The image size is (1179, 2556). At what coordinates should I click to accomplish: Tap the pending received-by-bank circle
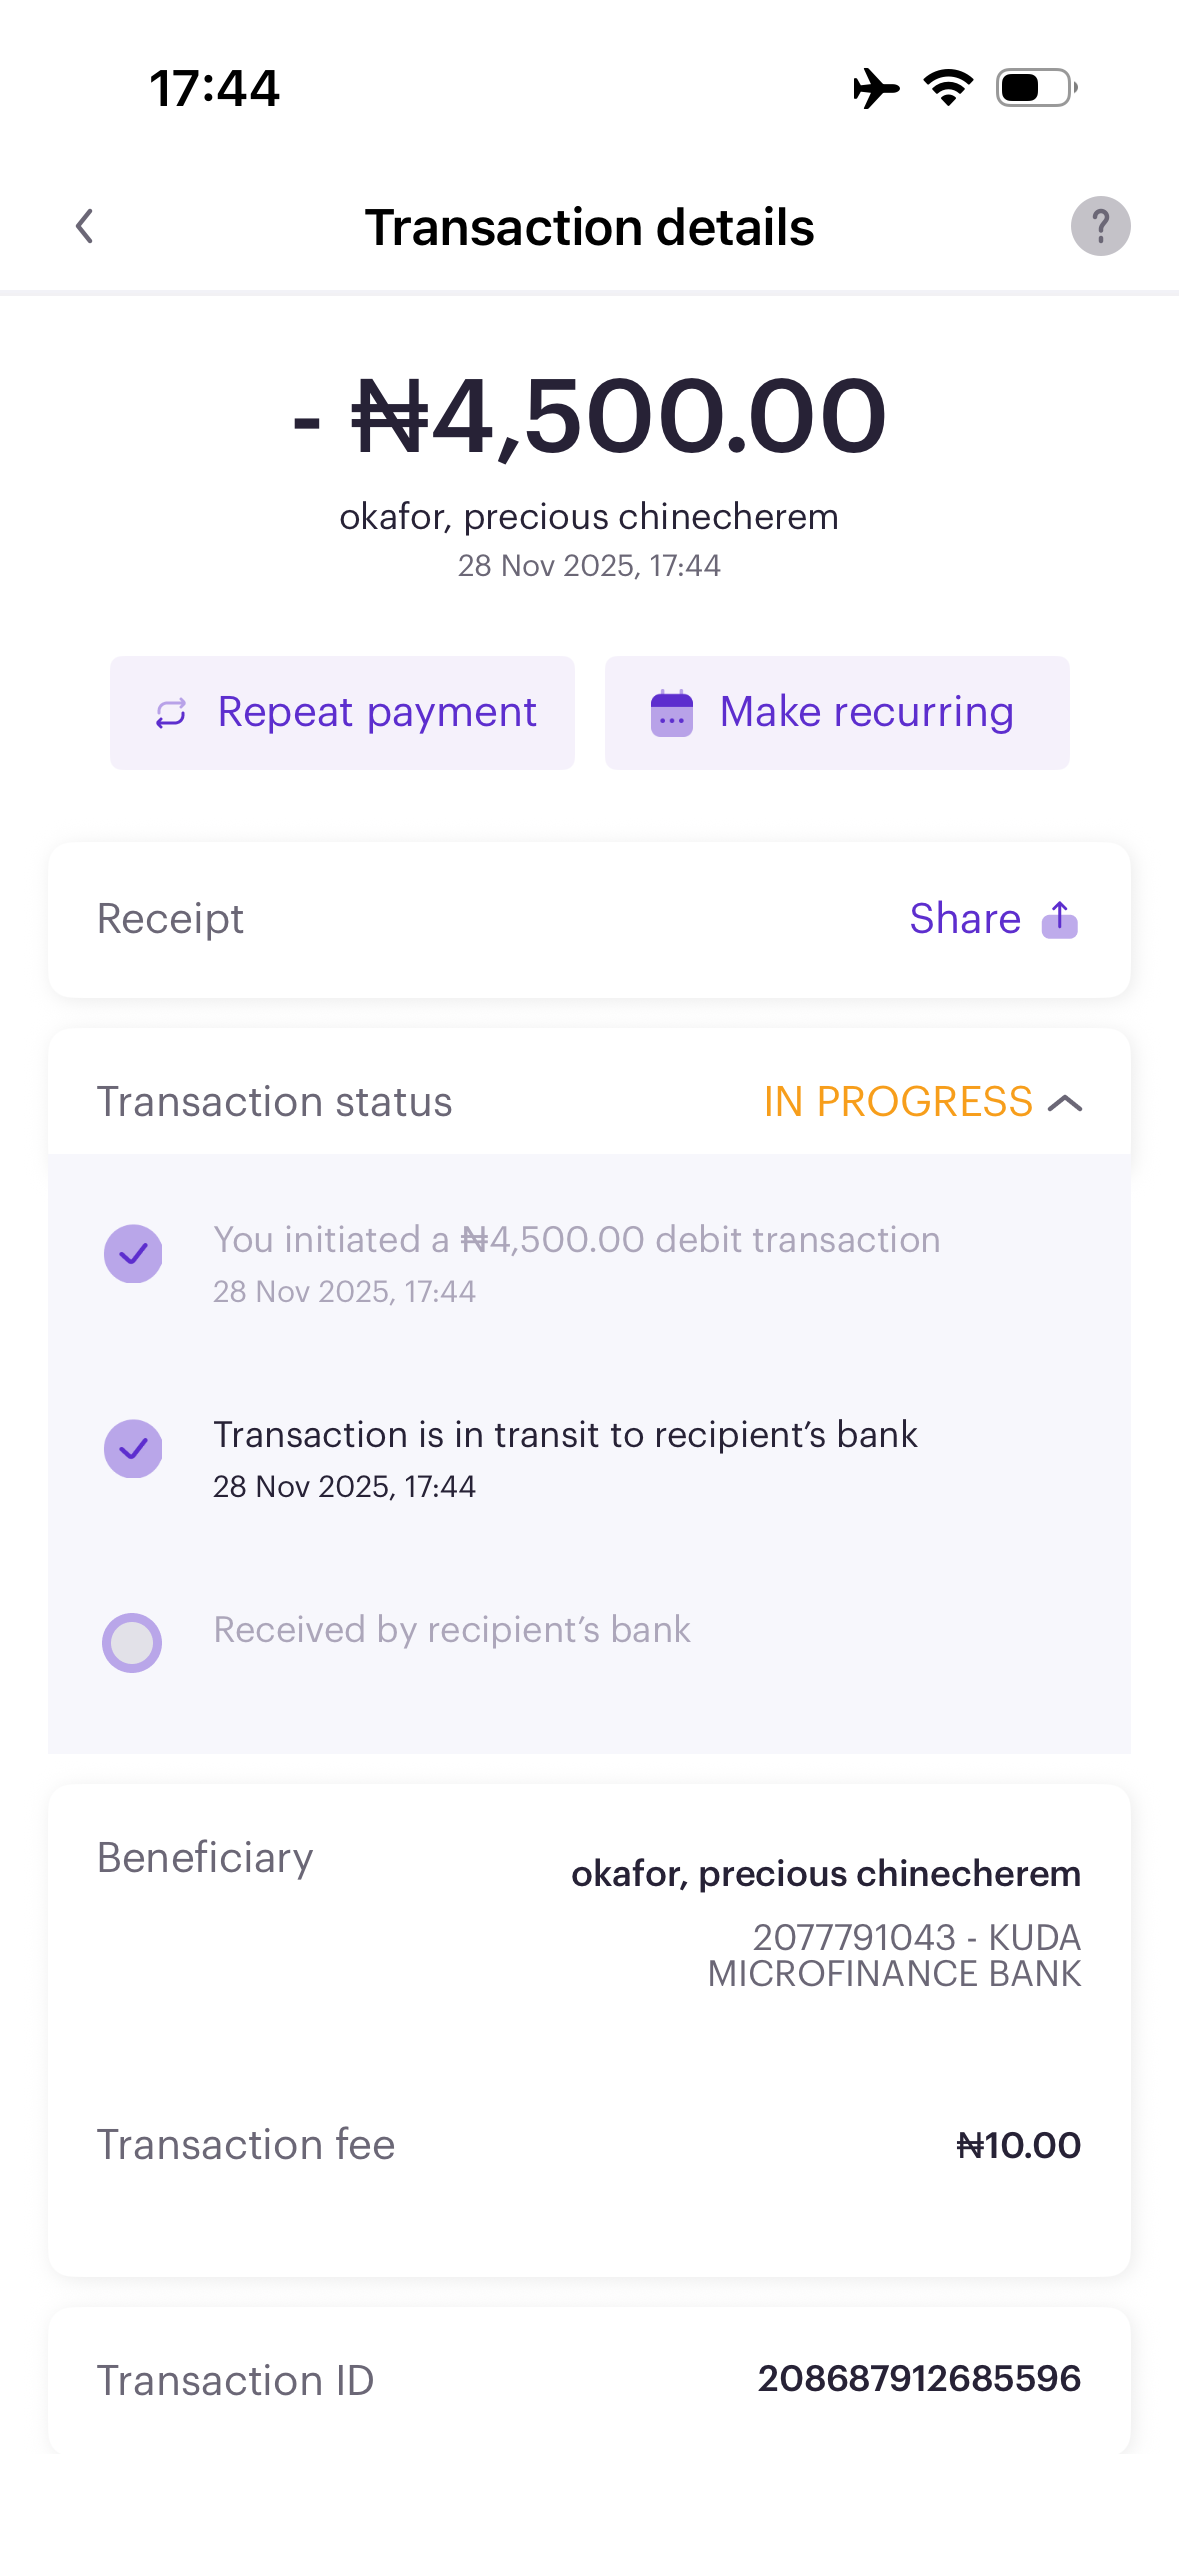click(x=132, y=1642)
